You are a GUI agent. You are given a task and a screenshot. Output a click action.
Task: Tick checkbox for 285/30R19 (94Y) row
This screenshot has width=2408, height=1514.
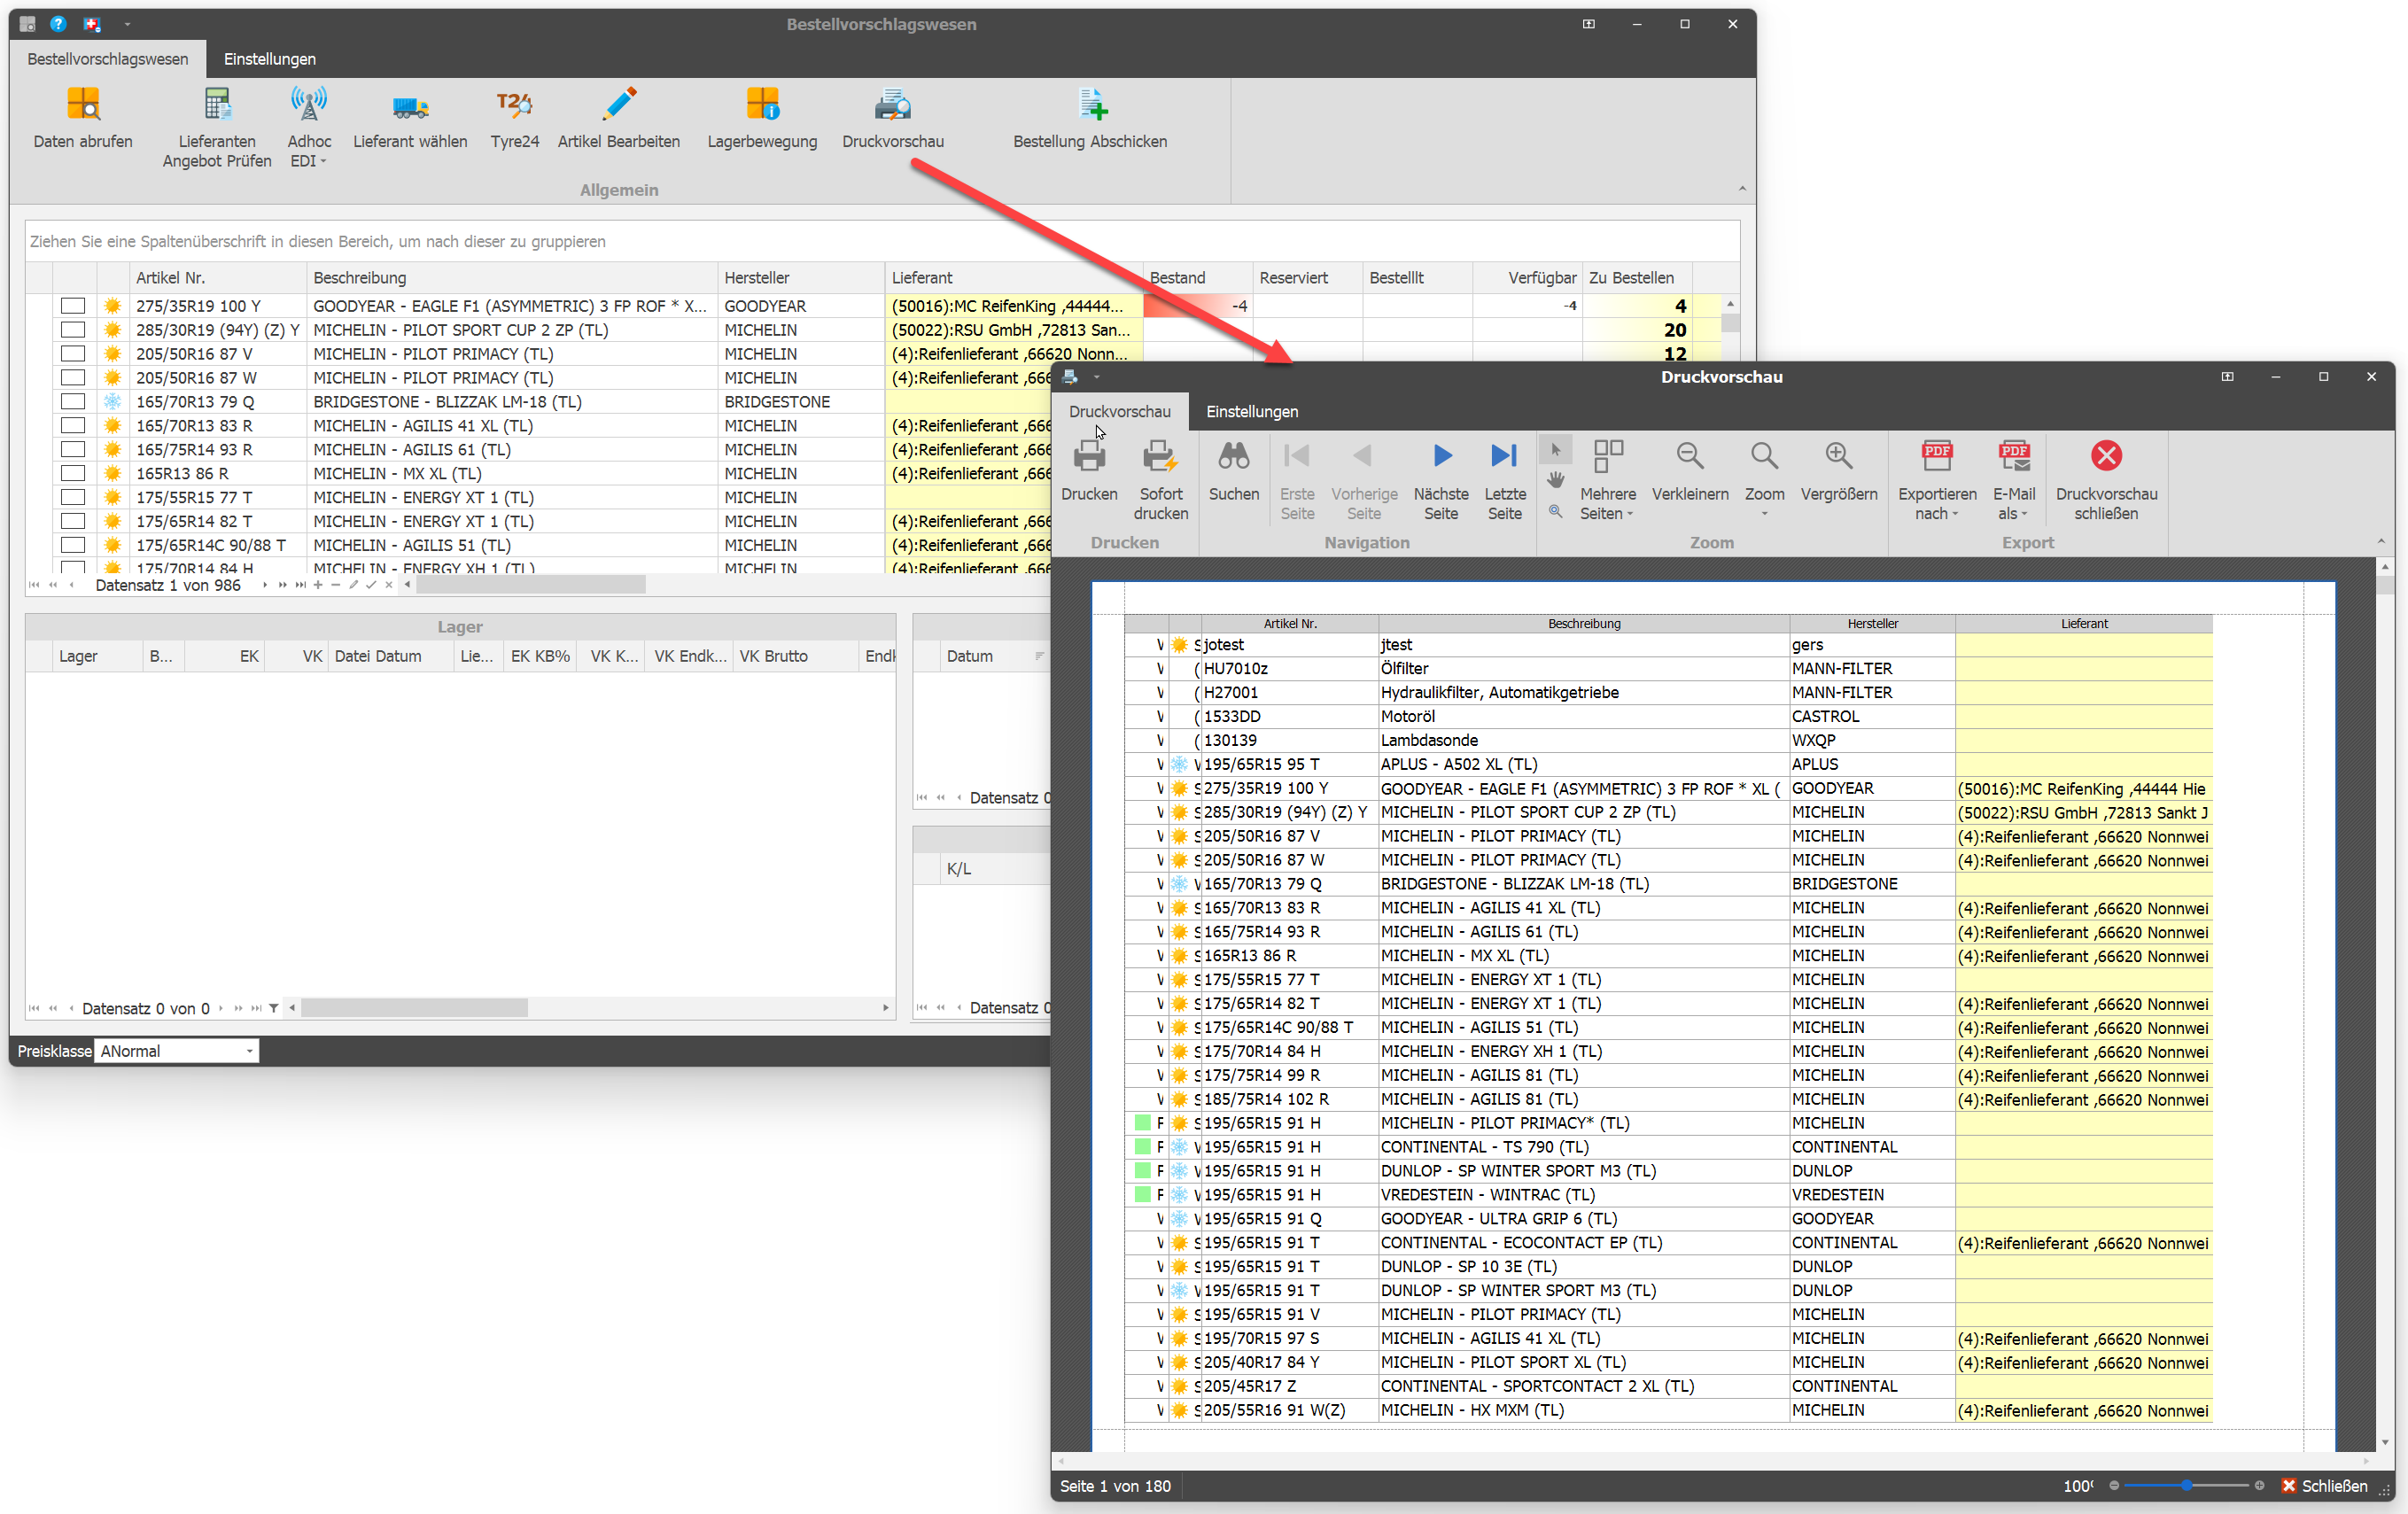(73, 330)
